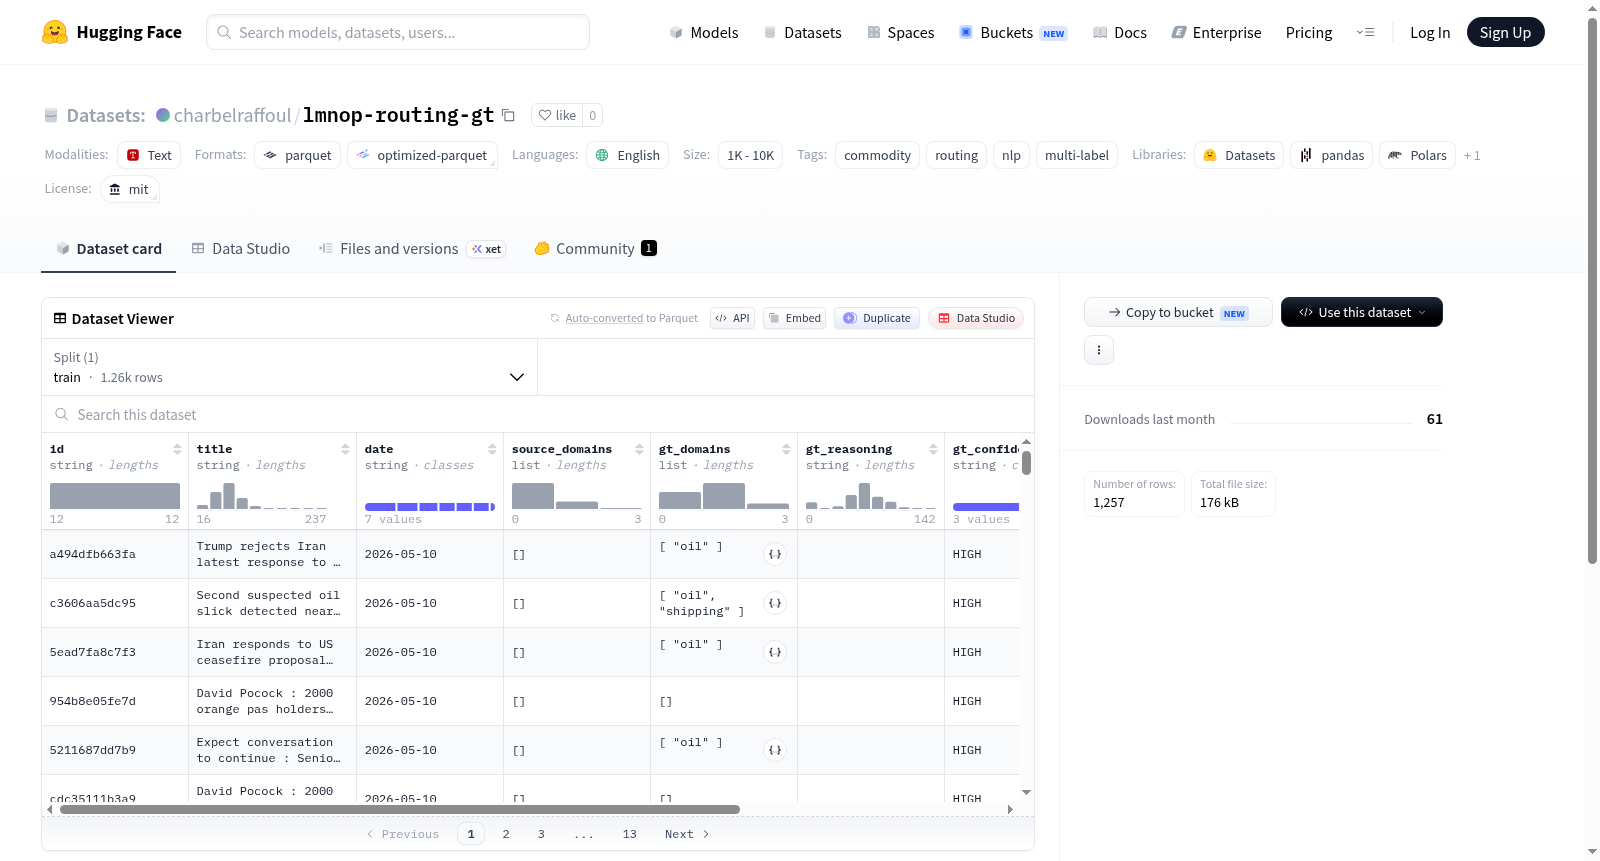Sort by the gt_domains column
1600x861 pixels.
pos(786,449)
